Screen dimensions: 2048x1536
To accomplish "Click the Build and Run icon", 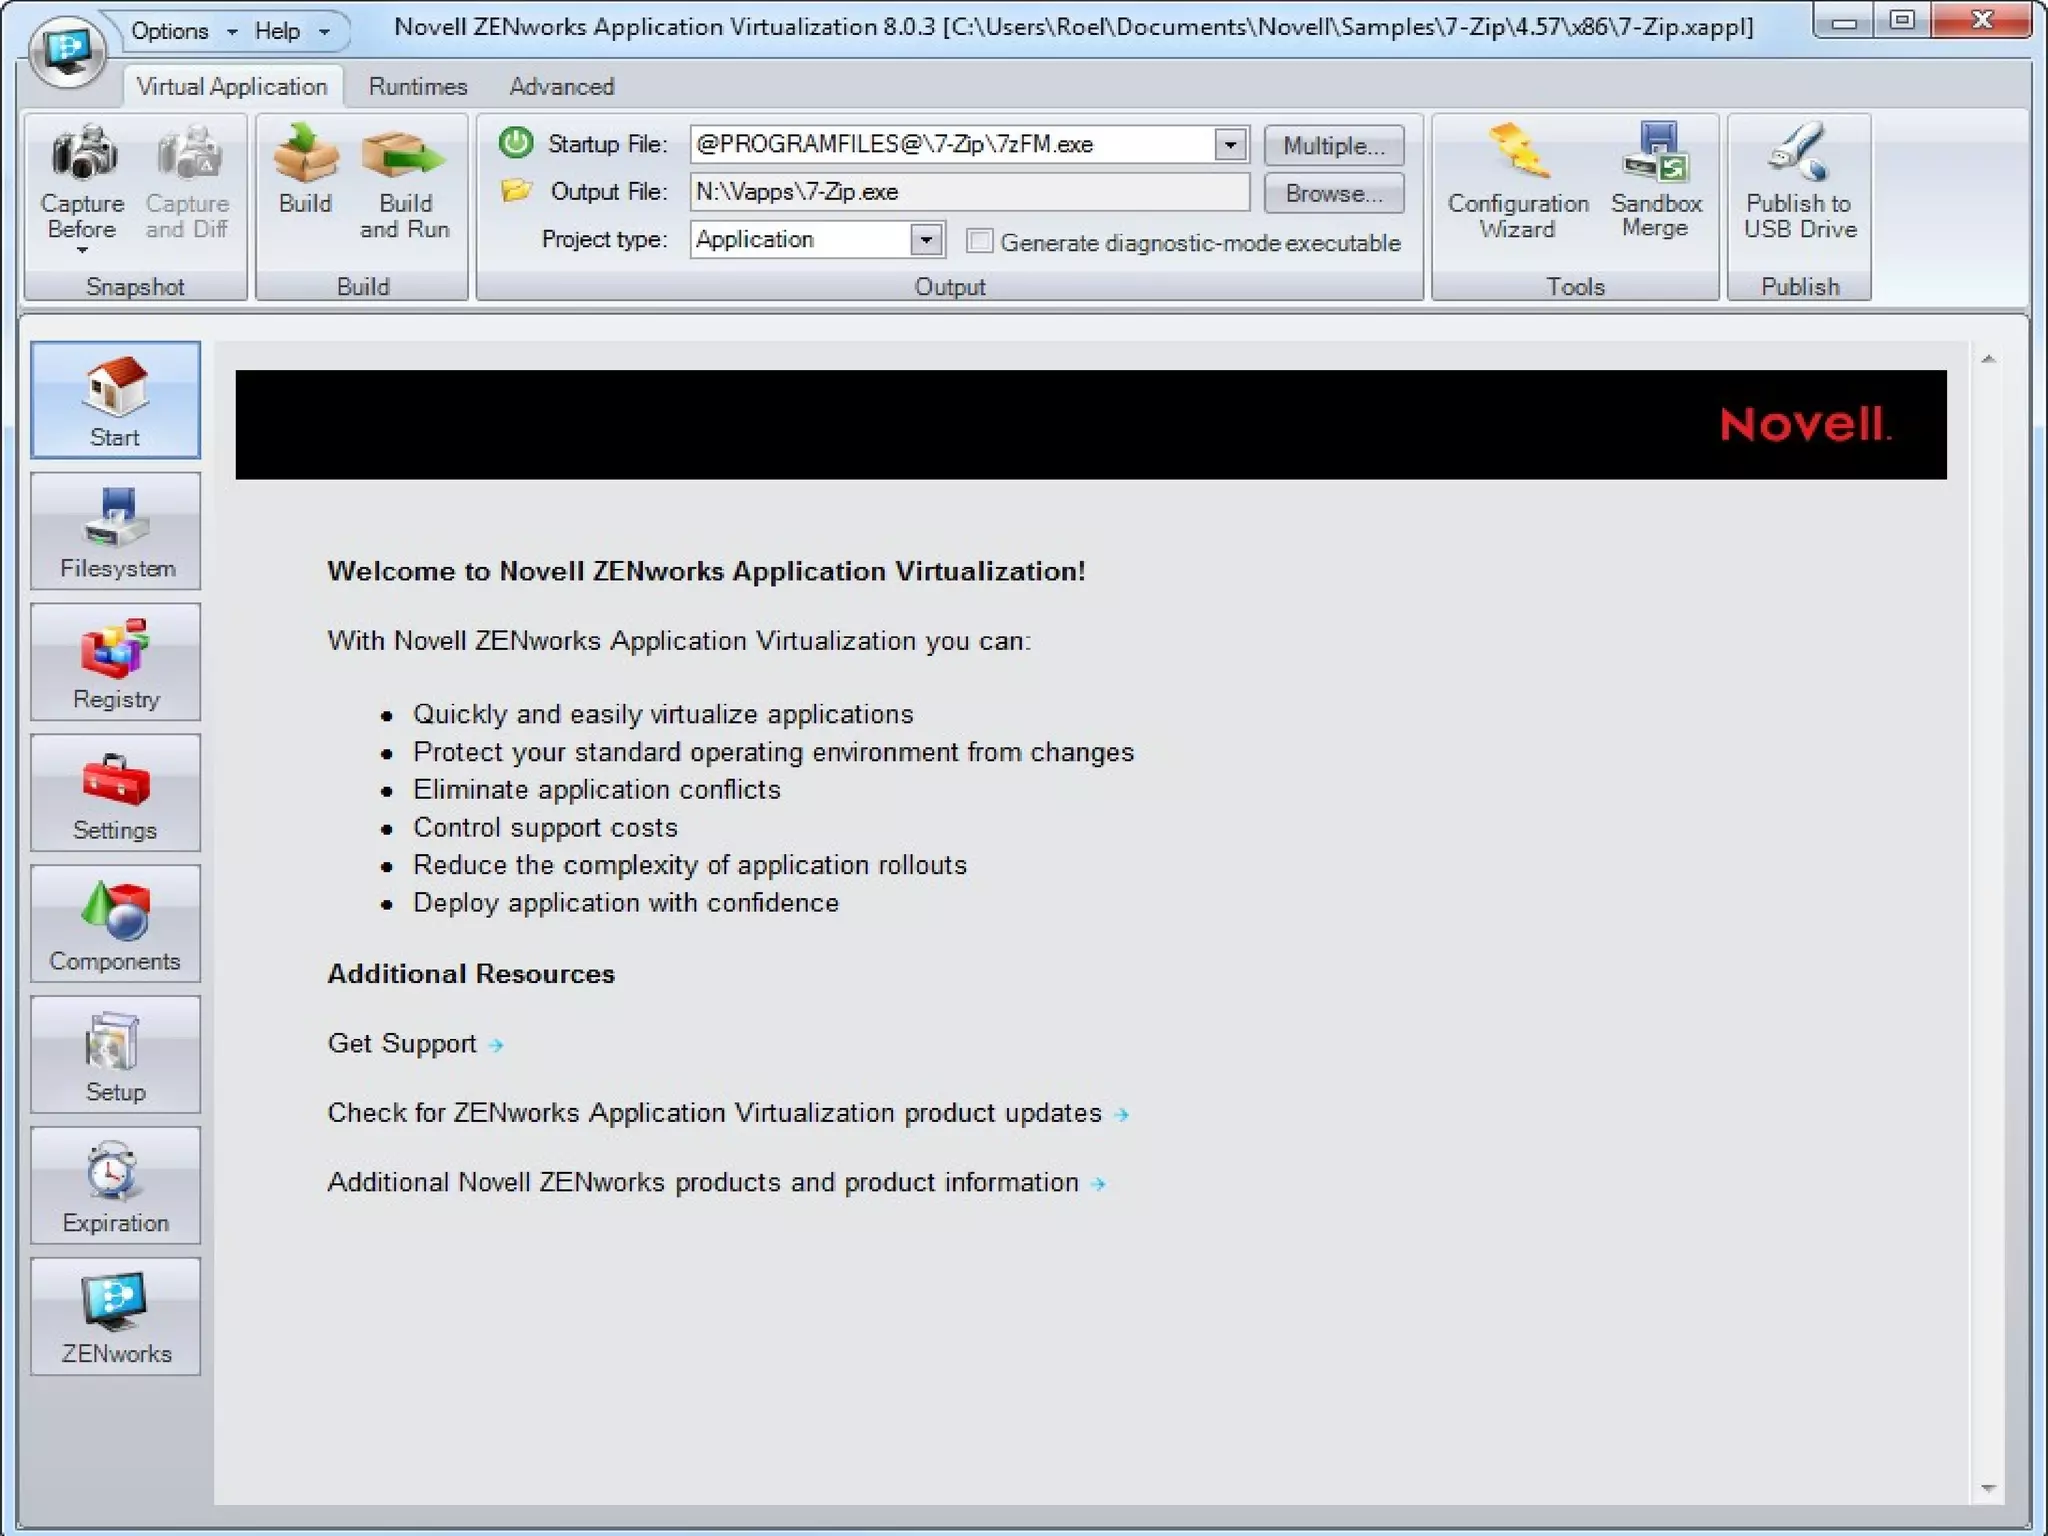I will click(x=403, y=153).
